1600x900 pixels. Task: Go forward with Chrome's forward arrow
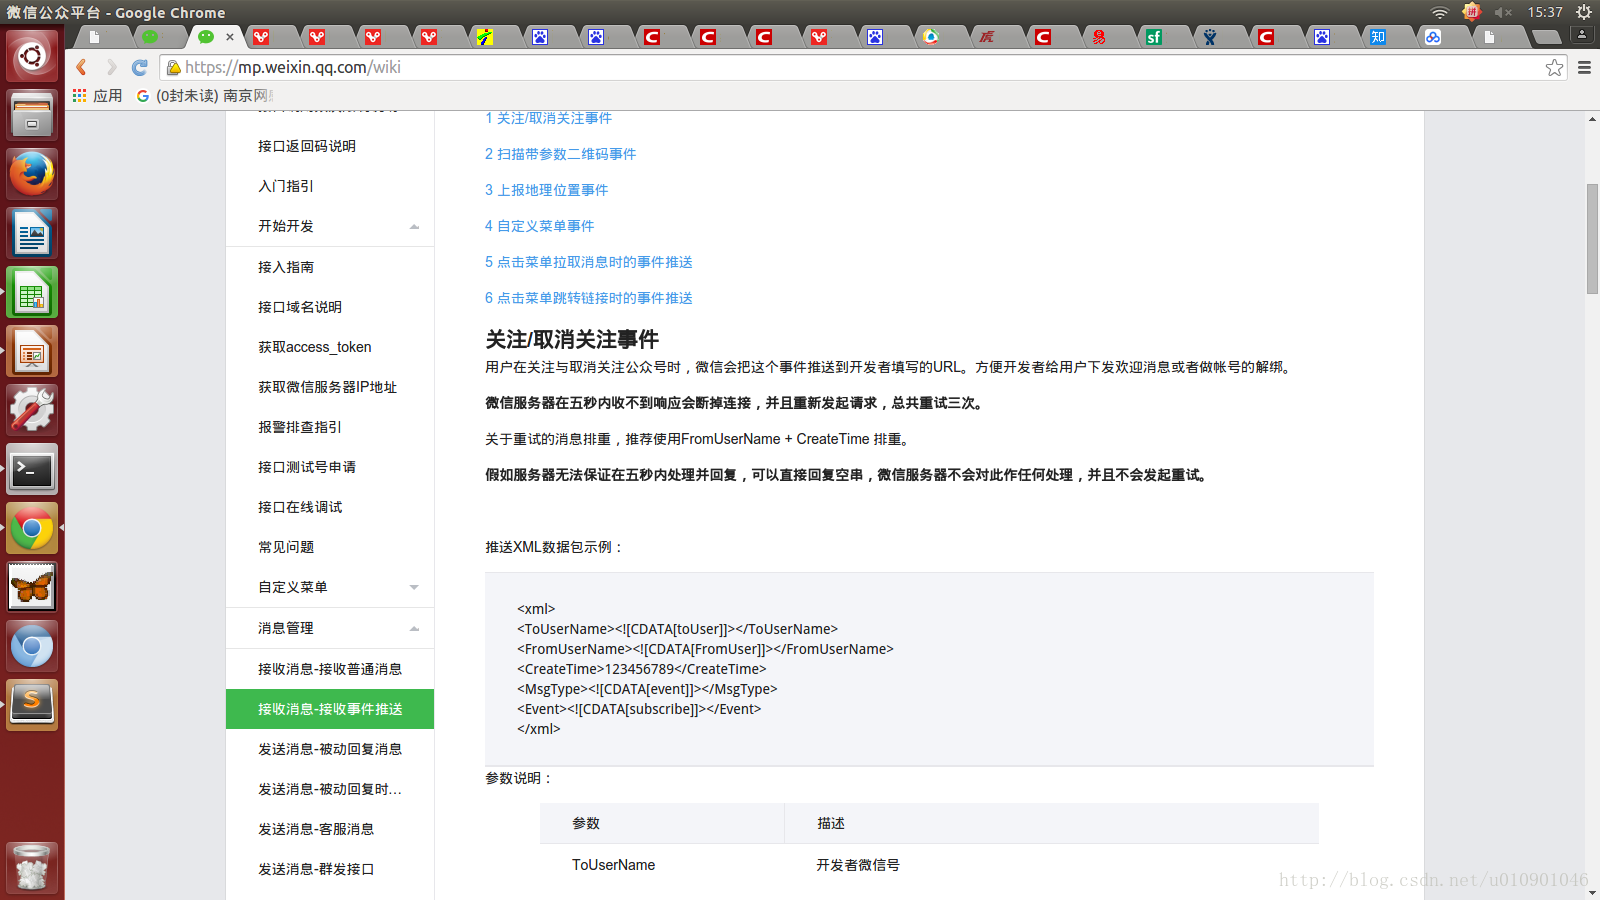pos(111,67)
